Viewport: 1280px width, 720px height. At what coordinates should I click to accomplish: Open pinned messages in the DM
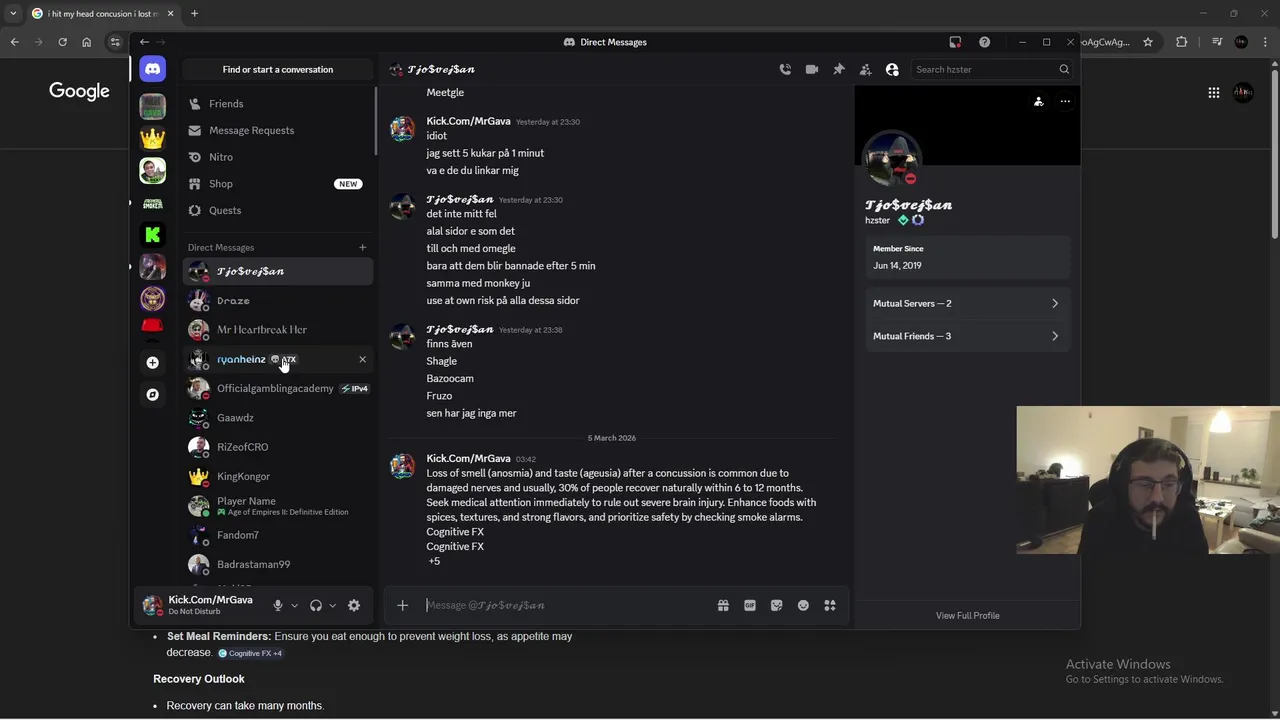pyautogui.click(x=839, y=69)
